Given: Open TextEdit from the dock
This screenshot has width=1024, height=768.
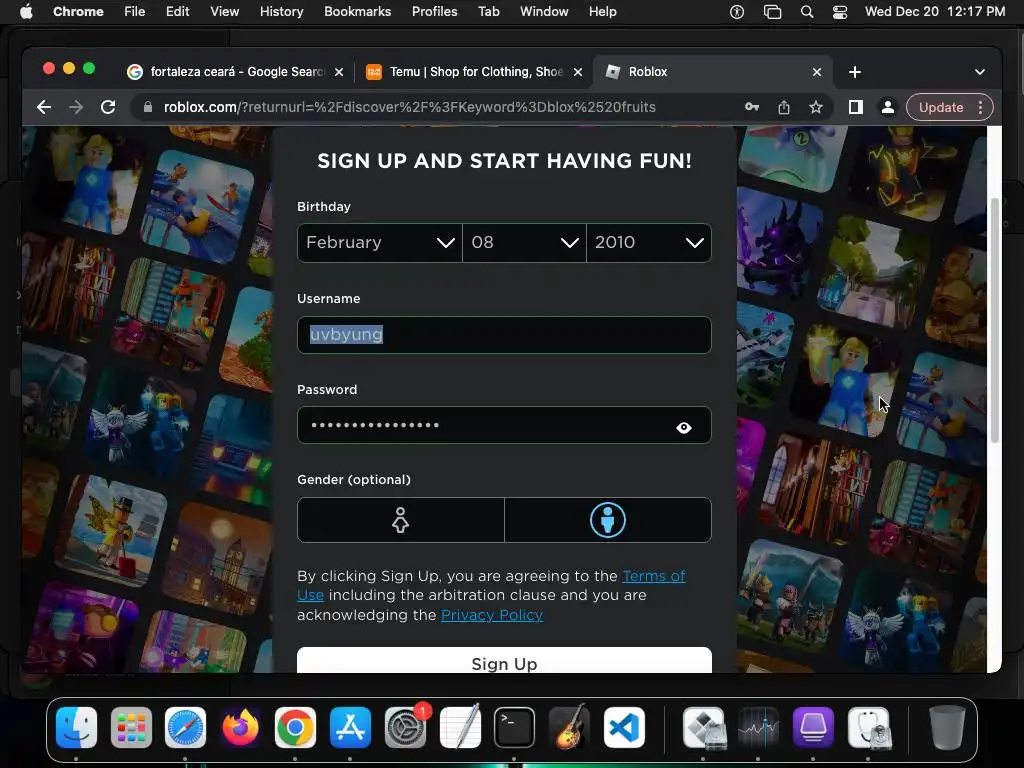Looking at the screenshot, I should 460,727.
